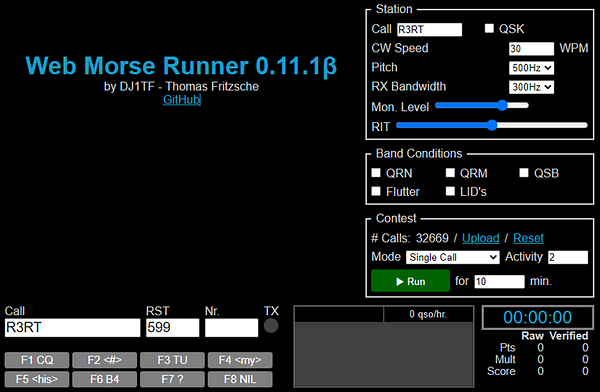The width and height of the screenshot is (600, 392).
Task: Enable the QSK checkbox
Action: tap(489, 29)
